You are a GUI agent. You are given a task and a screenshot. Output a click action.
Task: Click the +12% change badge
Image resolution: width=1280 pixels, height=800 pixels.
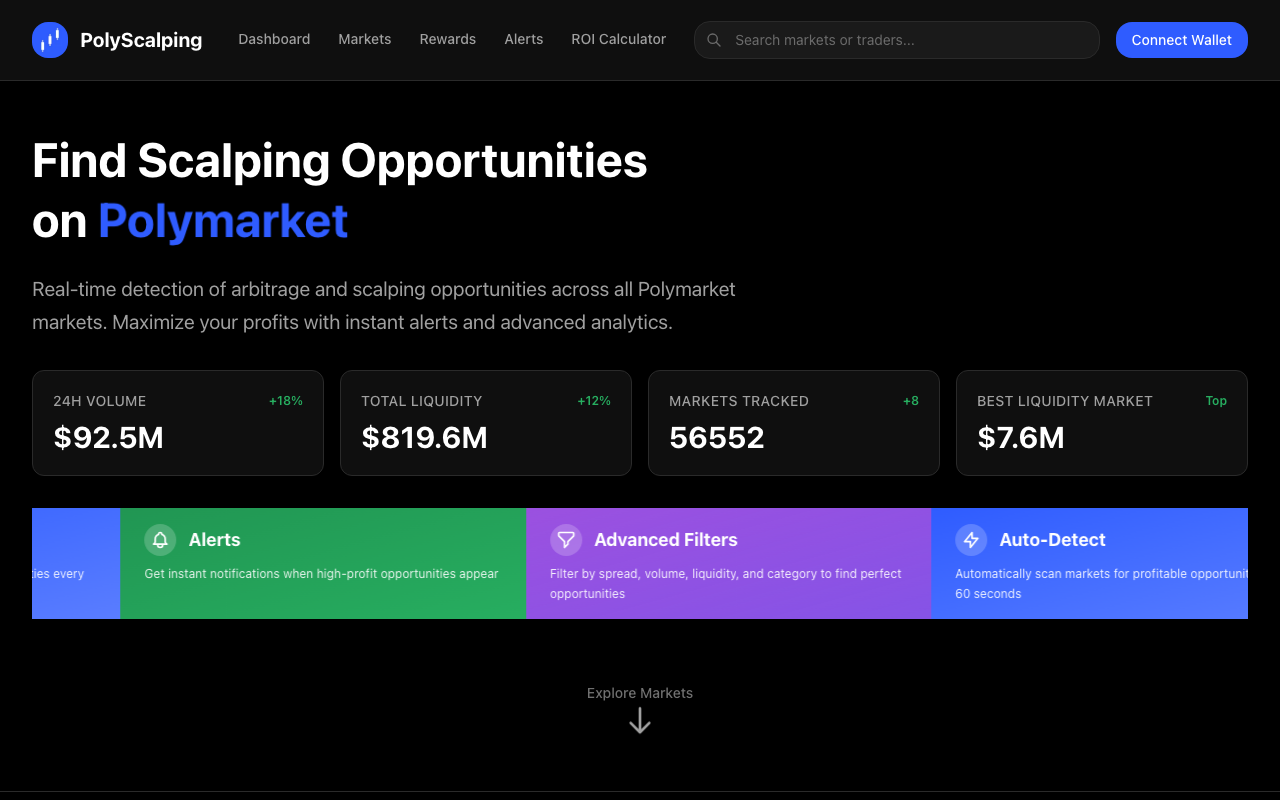[x=594, y=401]
